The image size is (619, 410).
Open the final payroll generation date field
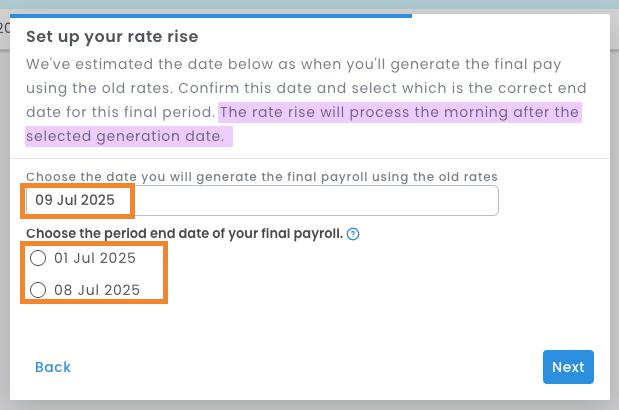tap(262, 201)
